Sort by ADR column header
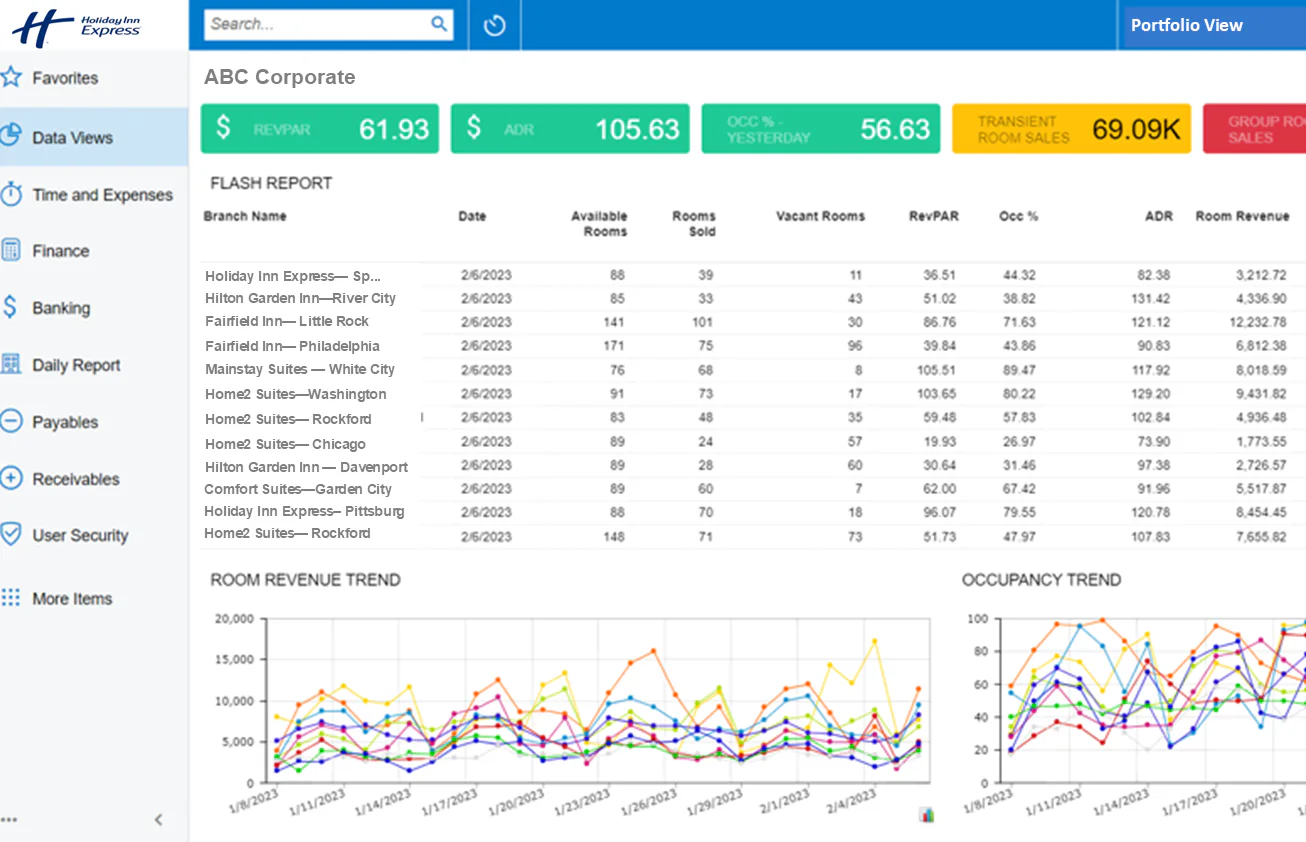Screen dimensions: 1306x842 1159,216
